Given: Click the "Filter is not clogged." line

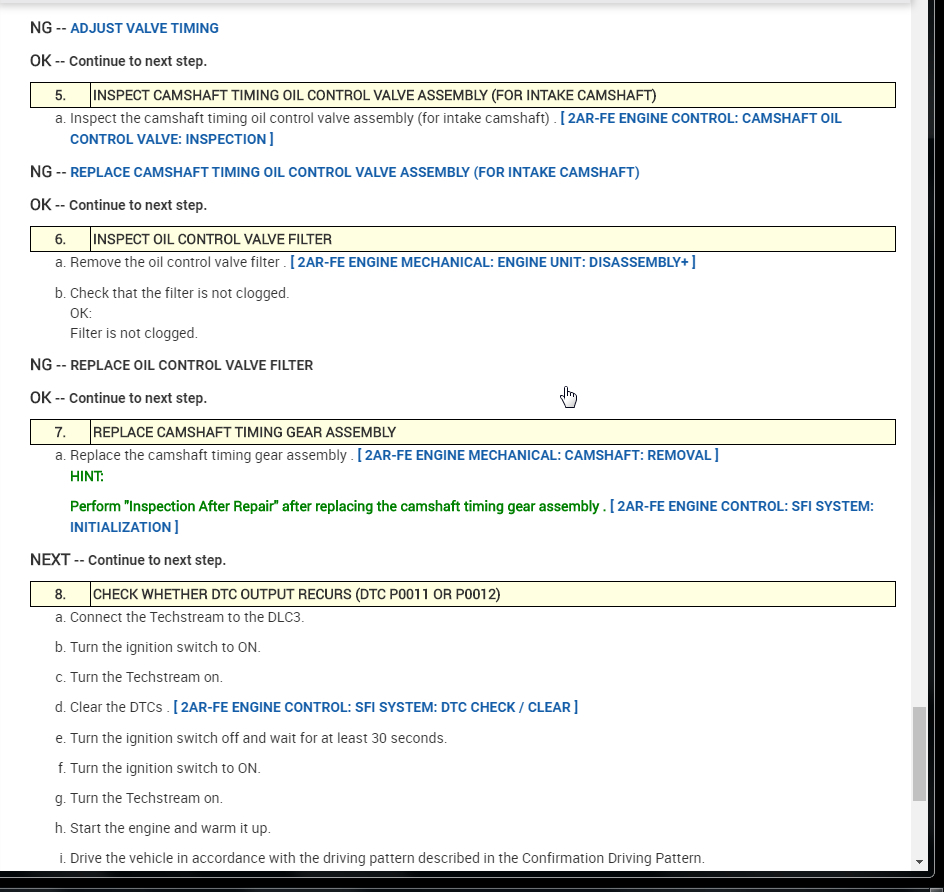Looking at the screenshot, I should (134, 333).
